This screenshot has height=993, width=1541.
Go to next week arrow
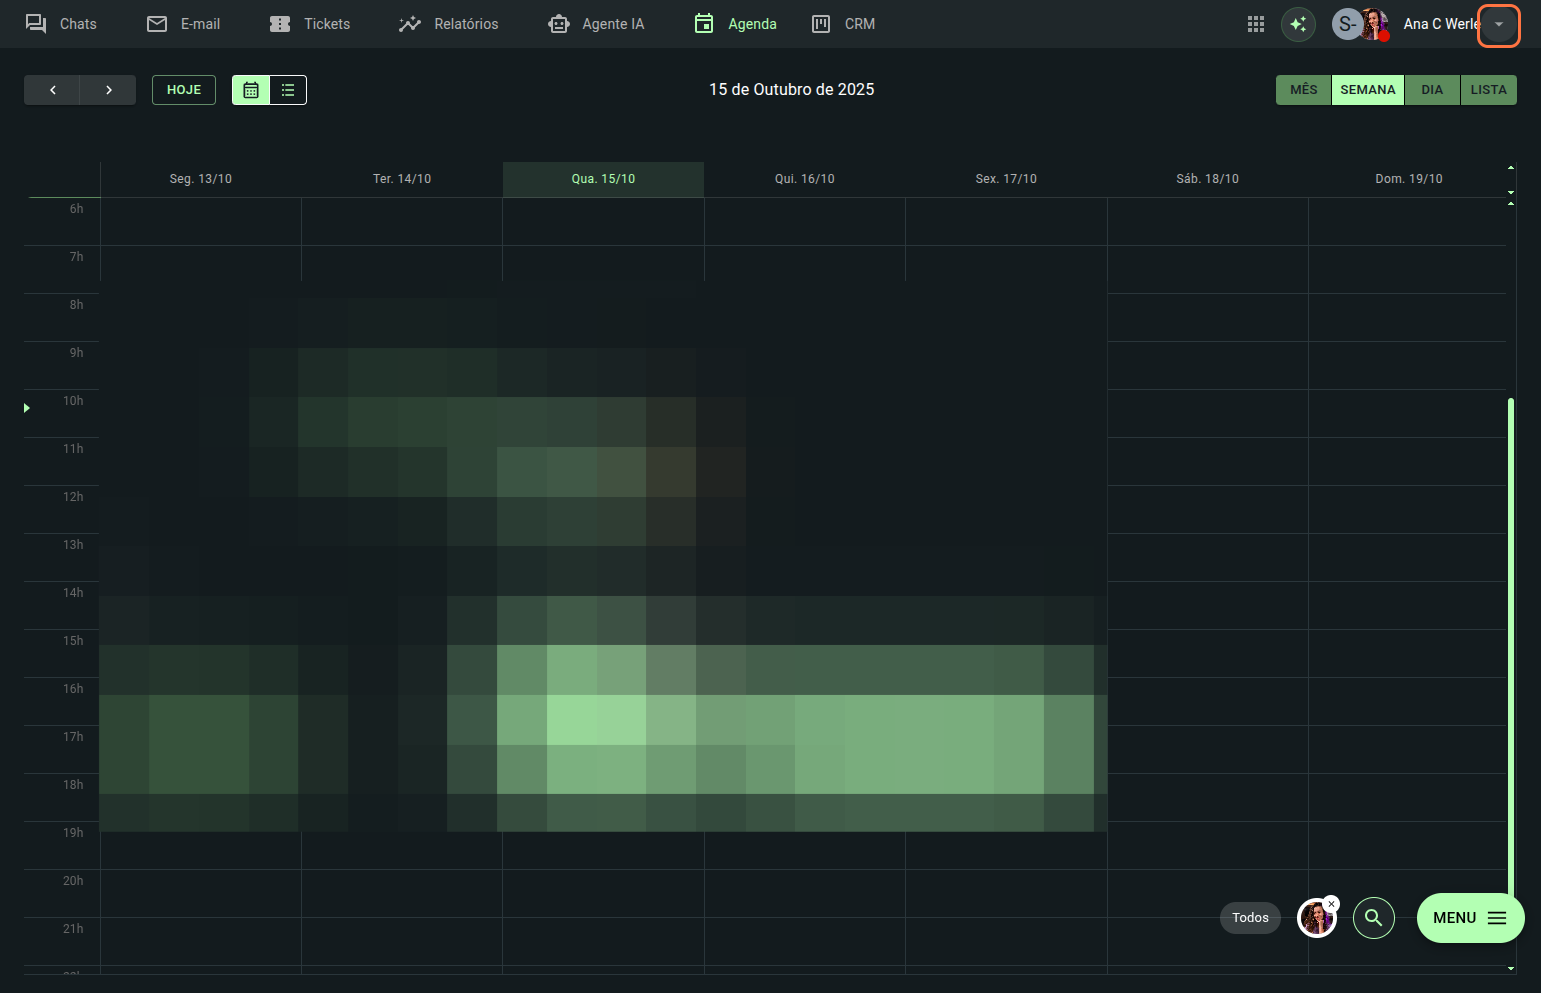tap(108, 90)
